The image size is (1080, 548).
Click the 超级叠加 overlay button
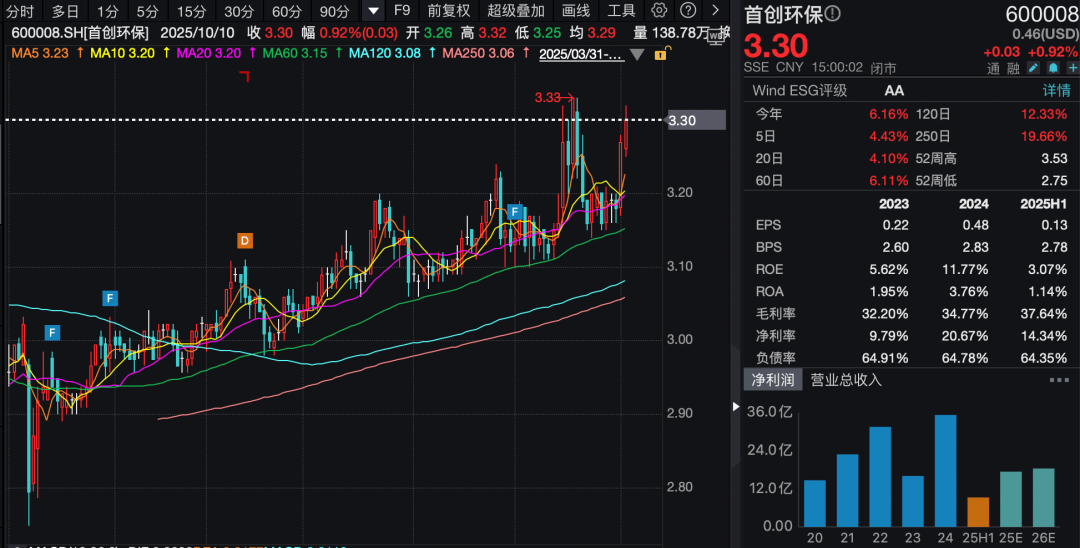[516, 11]
